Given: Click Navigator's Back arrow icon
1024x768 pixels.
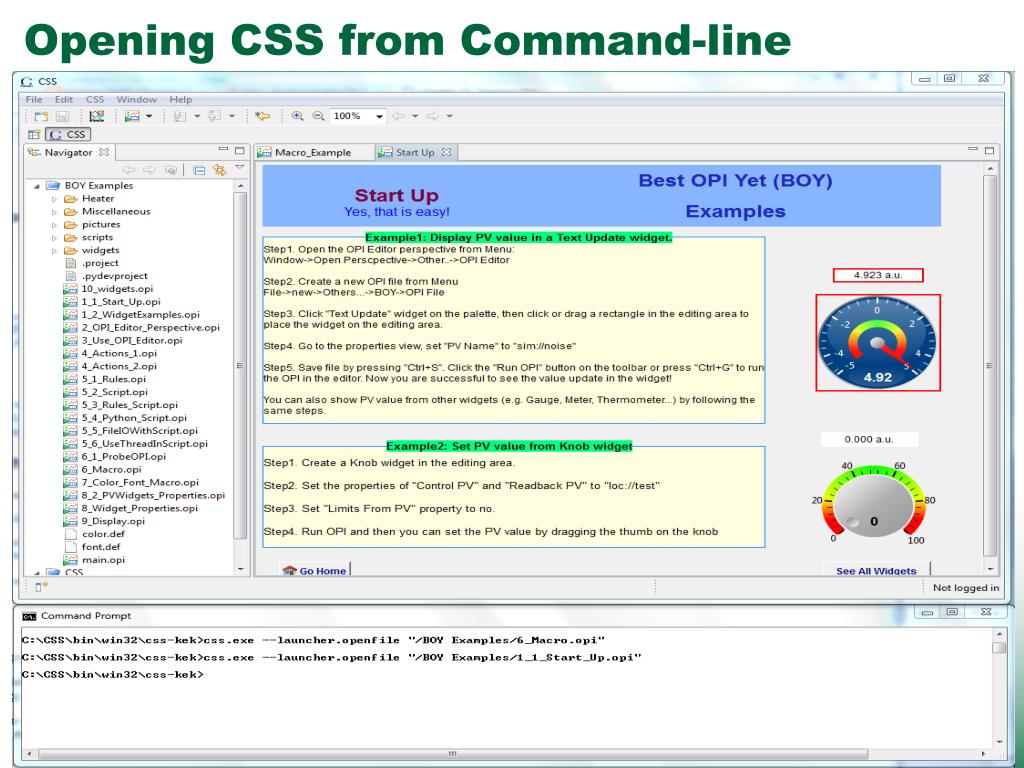Looking at the screenshot, I should coord(129,170).
